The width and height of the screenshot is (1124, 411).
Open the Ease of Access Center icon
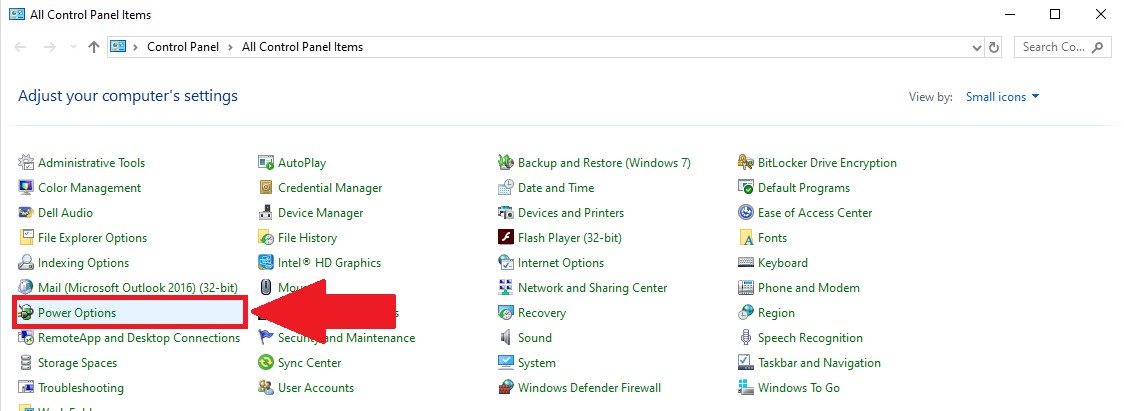point(746,213)
